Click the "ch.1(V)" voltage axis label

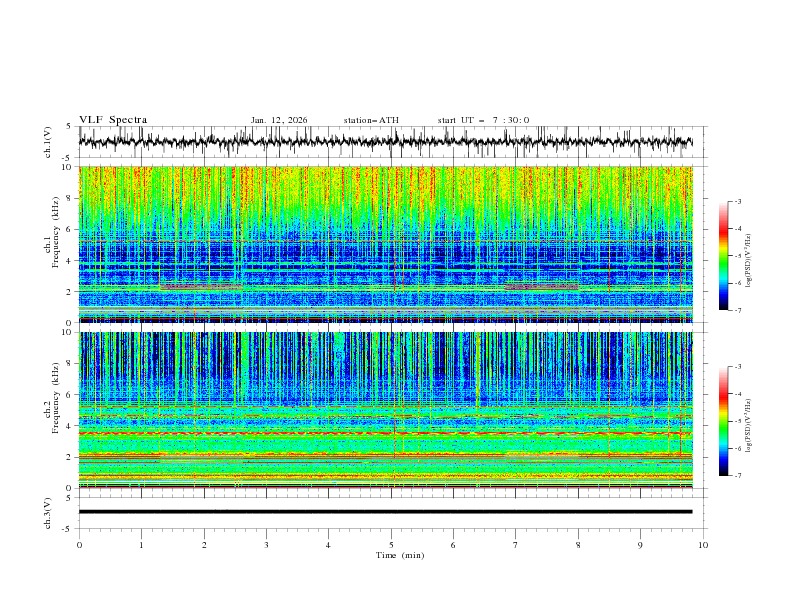pos(48,142)
